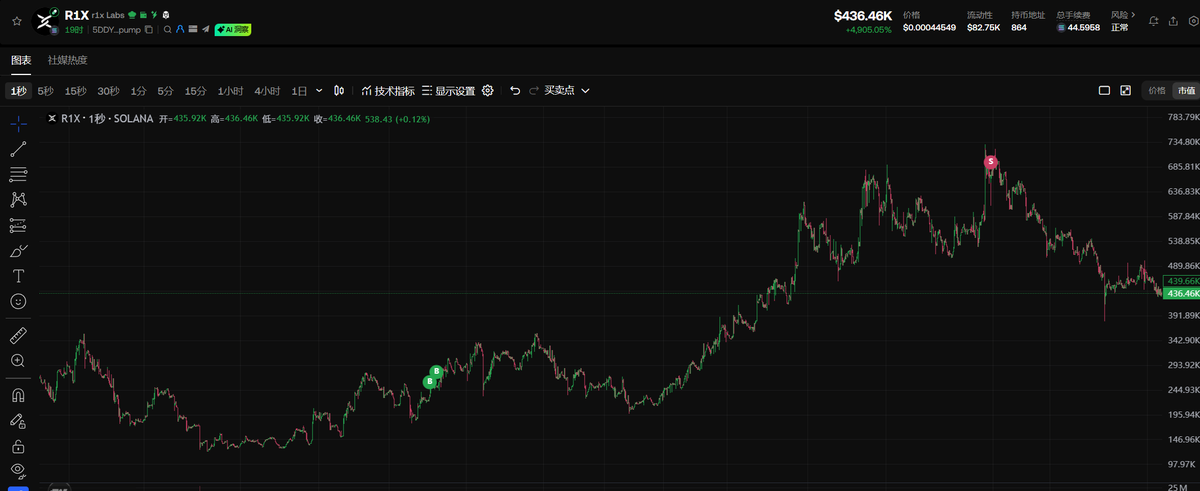Select the brush drawing tool
Image resolution: width=1200 pixels, height=491 pixels.
pyautogui.click(x=18, y=250)
